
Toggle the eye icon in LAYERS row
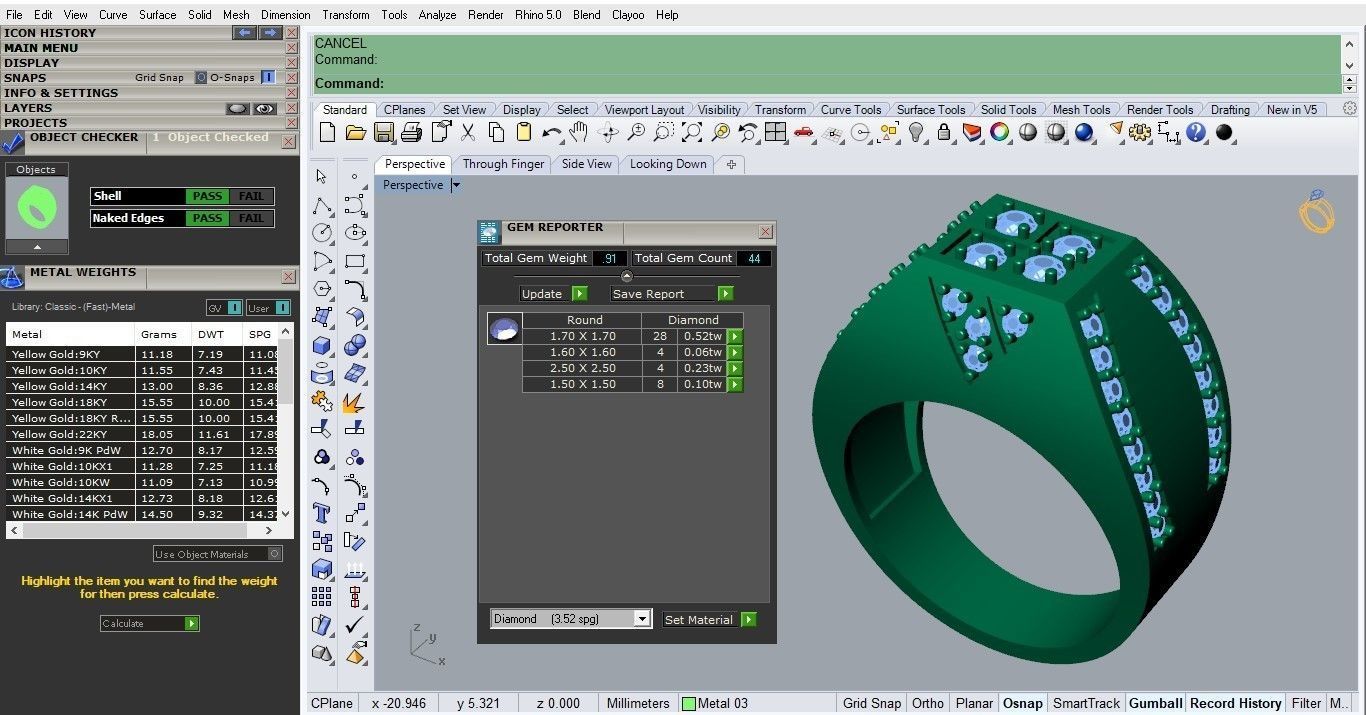[x=264, y=108]
